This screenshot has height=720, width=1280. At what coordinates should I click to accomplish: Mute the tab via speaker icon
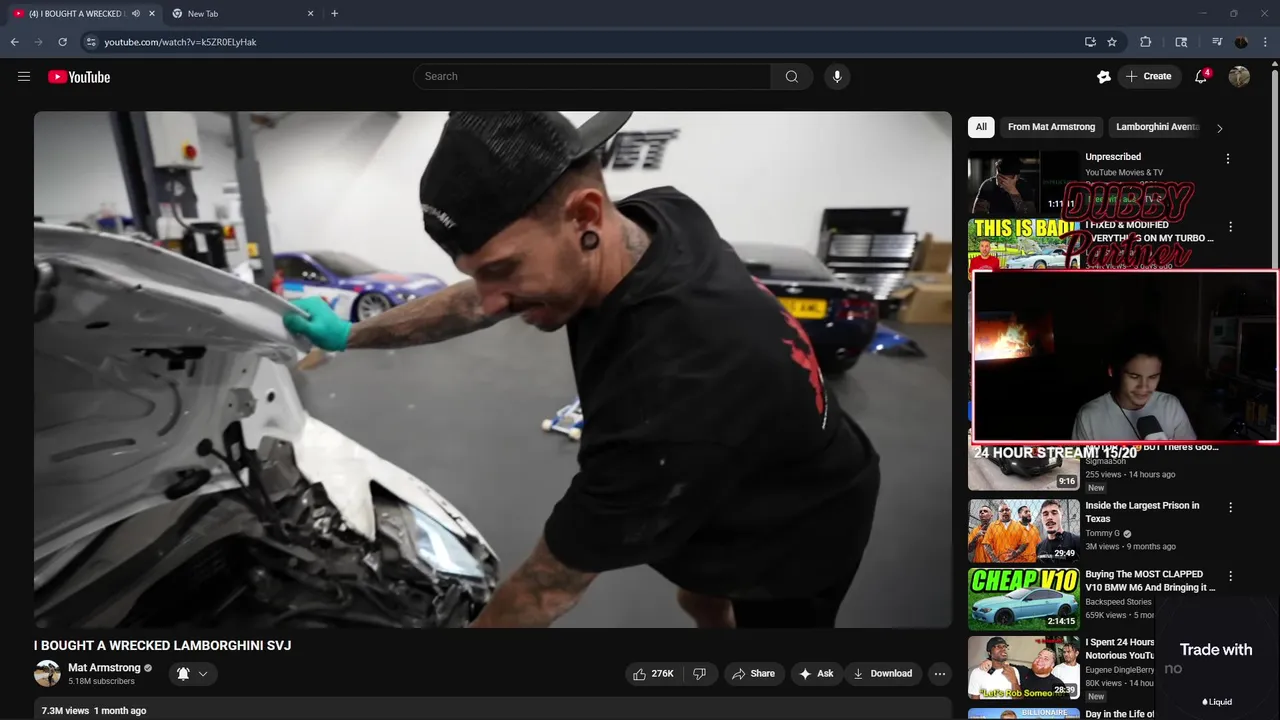(x=136, y=13)
